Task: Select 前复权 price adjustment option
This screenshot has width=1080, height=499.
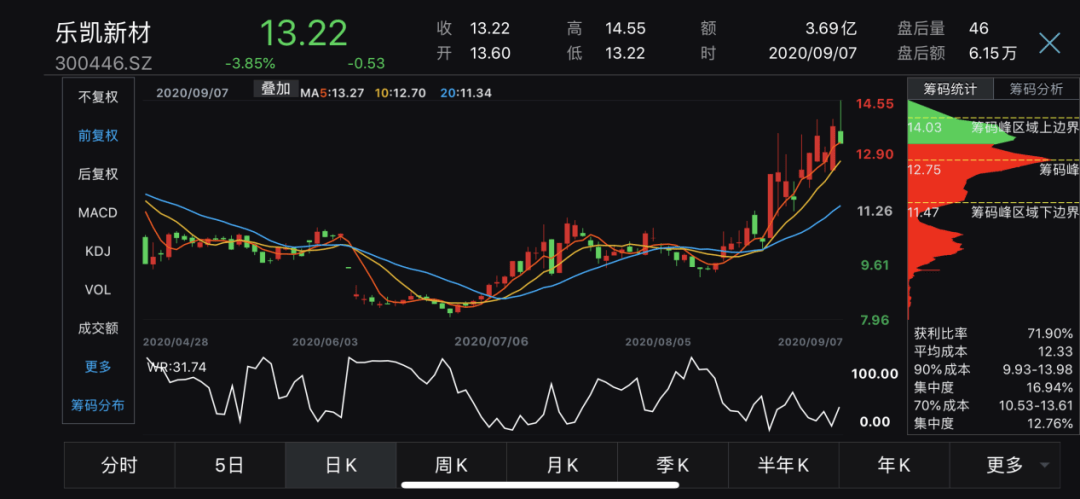Action: coord(98,136)
